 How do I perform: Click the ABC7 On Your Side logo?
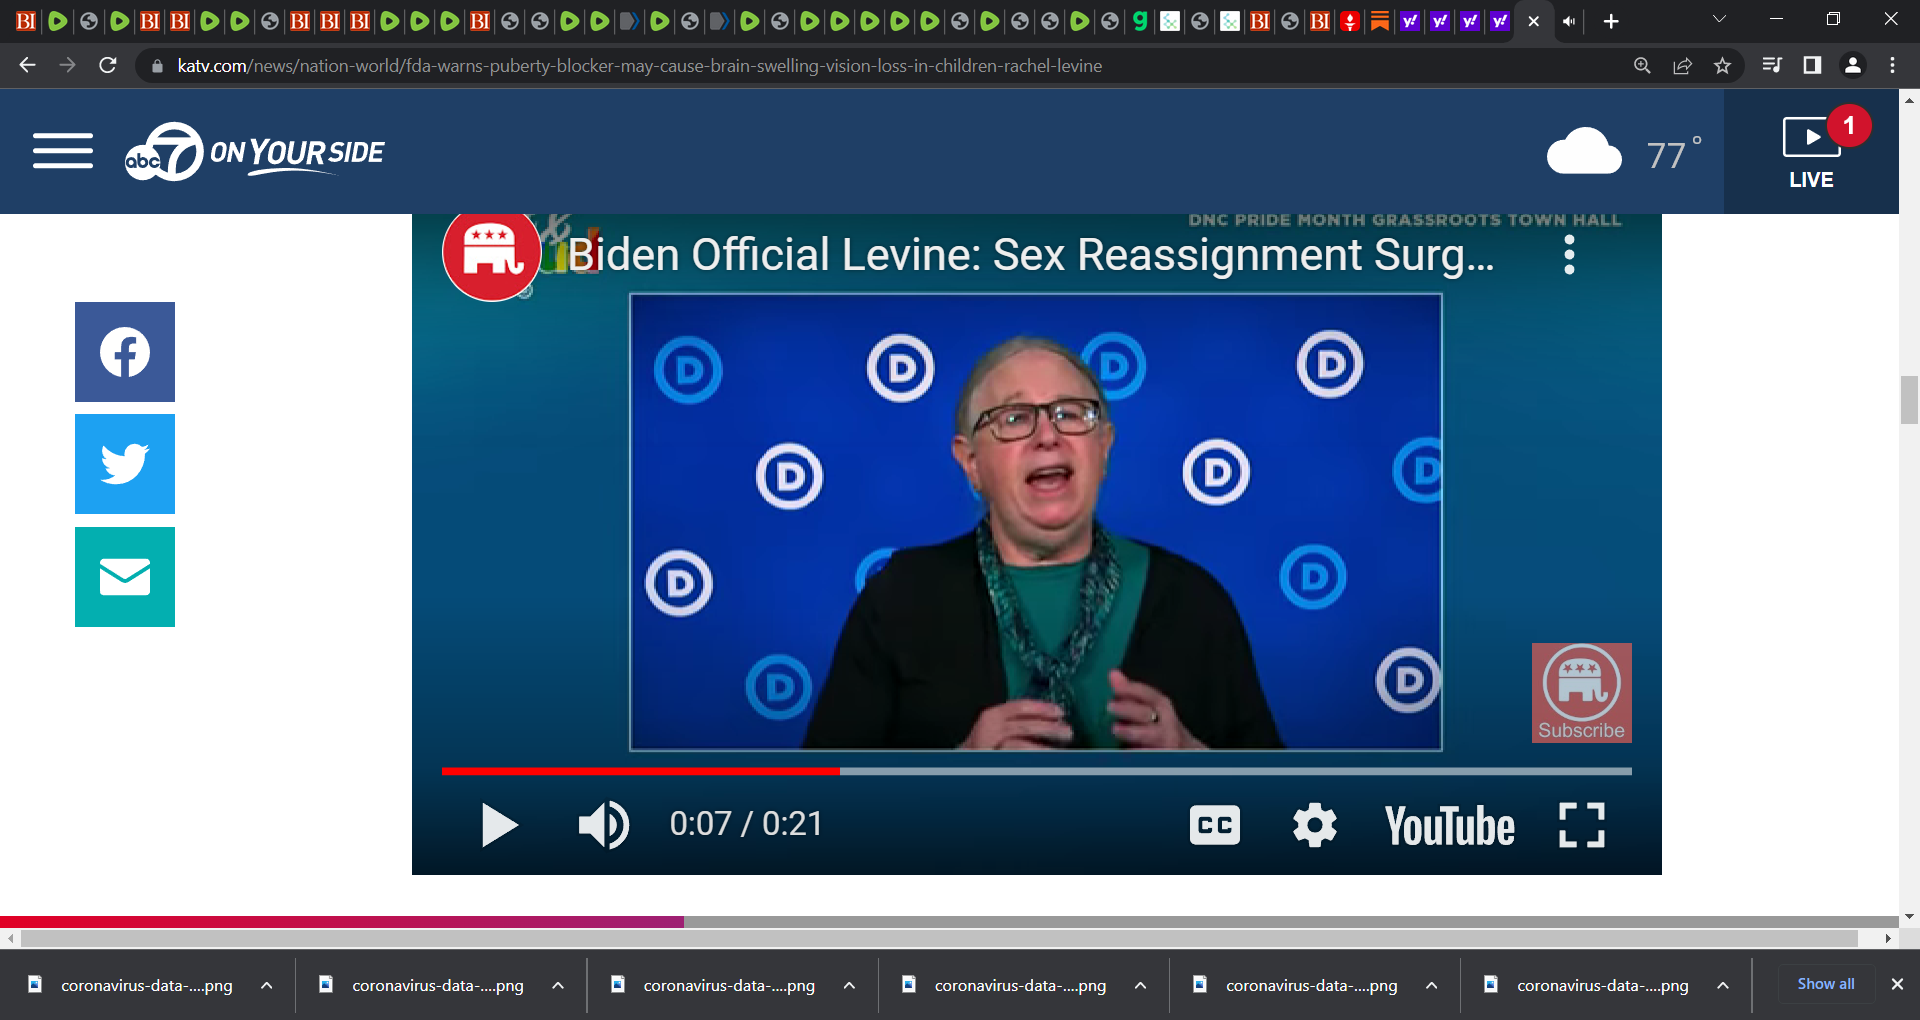point(254,152)
